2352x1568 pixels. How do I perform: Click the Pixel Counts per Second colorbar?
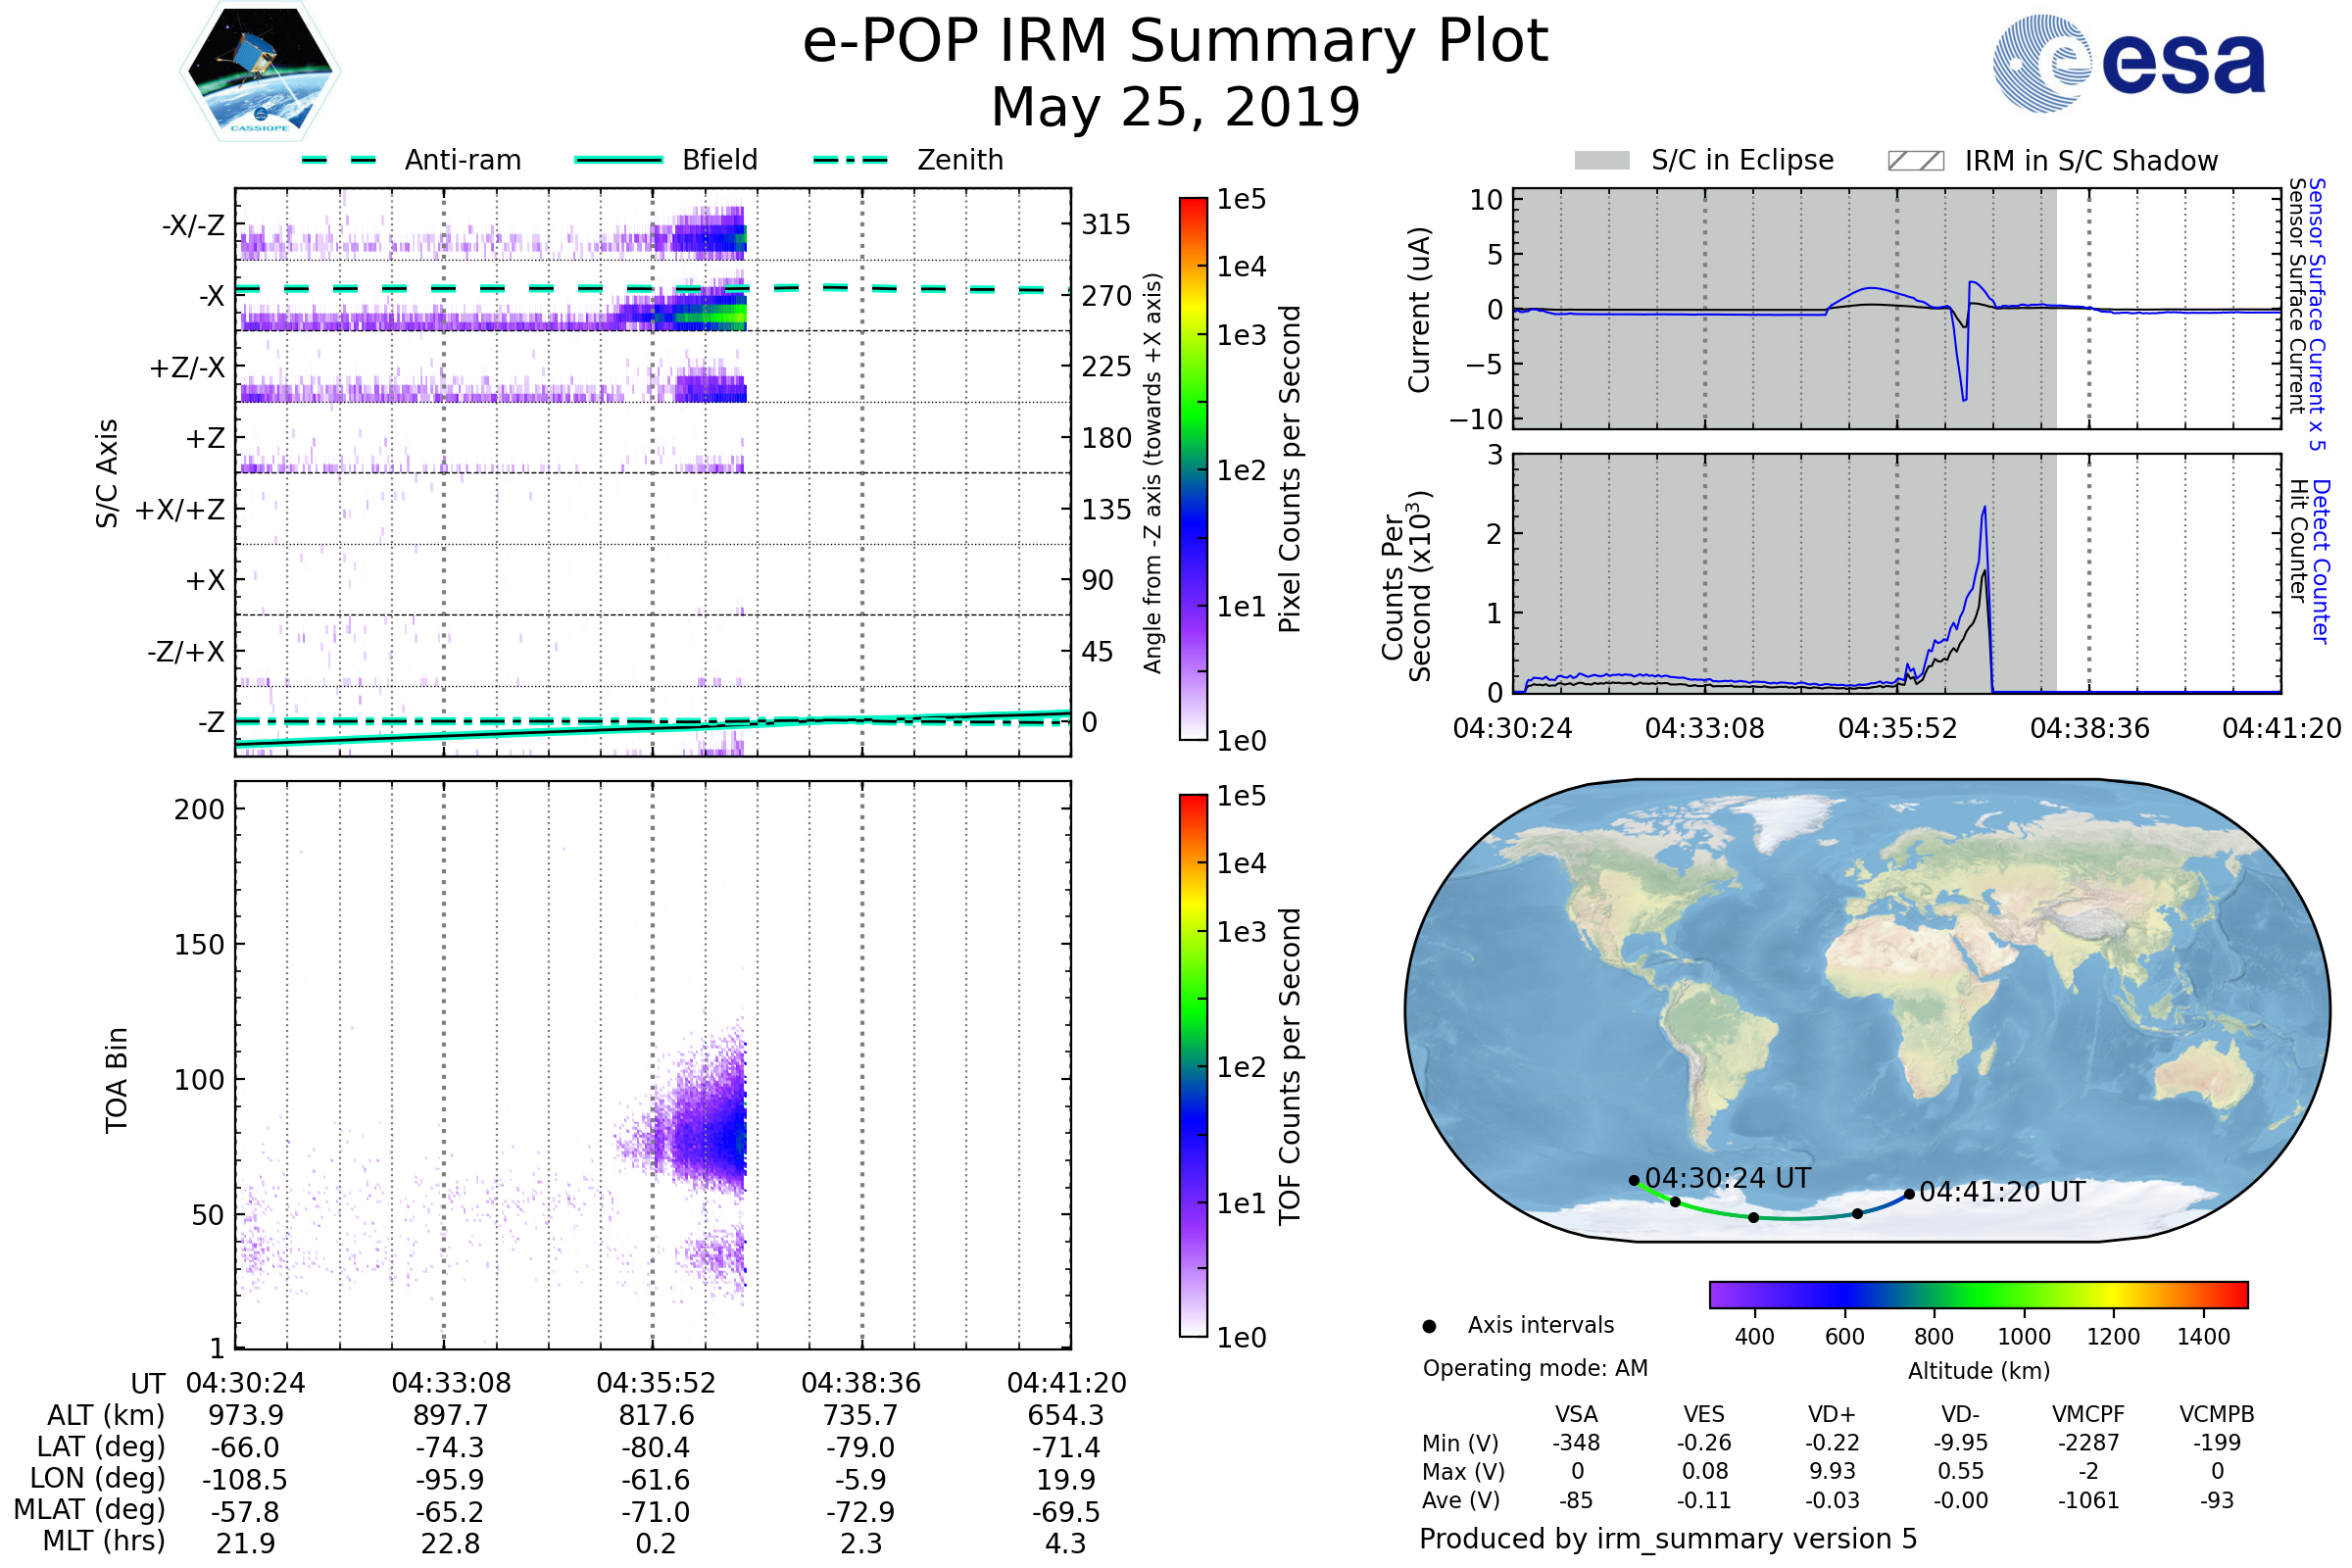tap(1193, 468)
